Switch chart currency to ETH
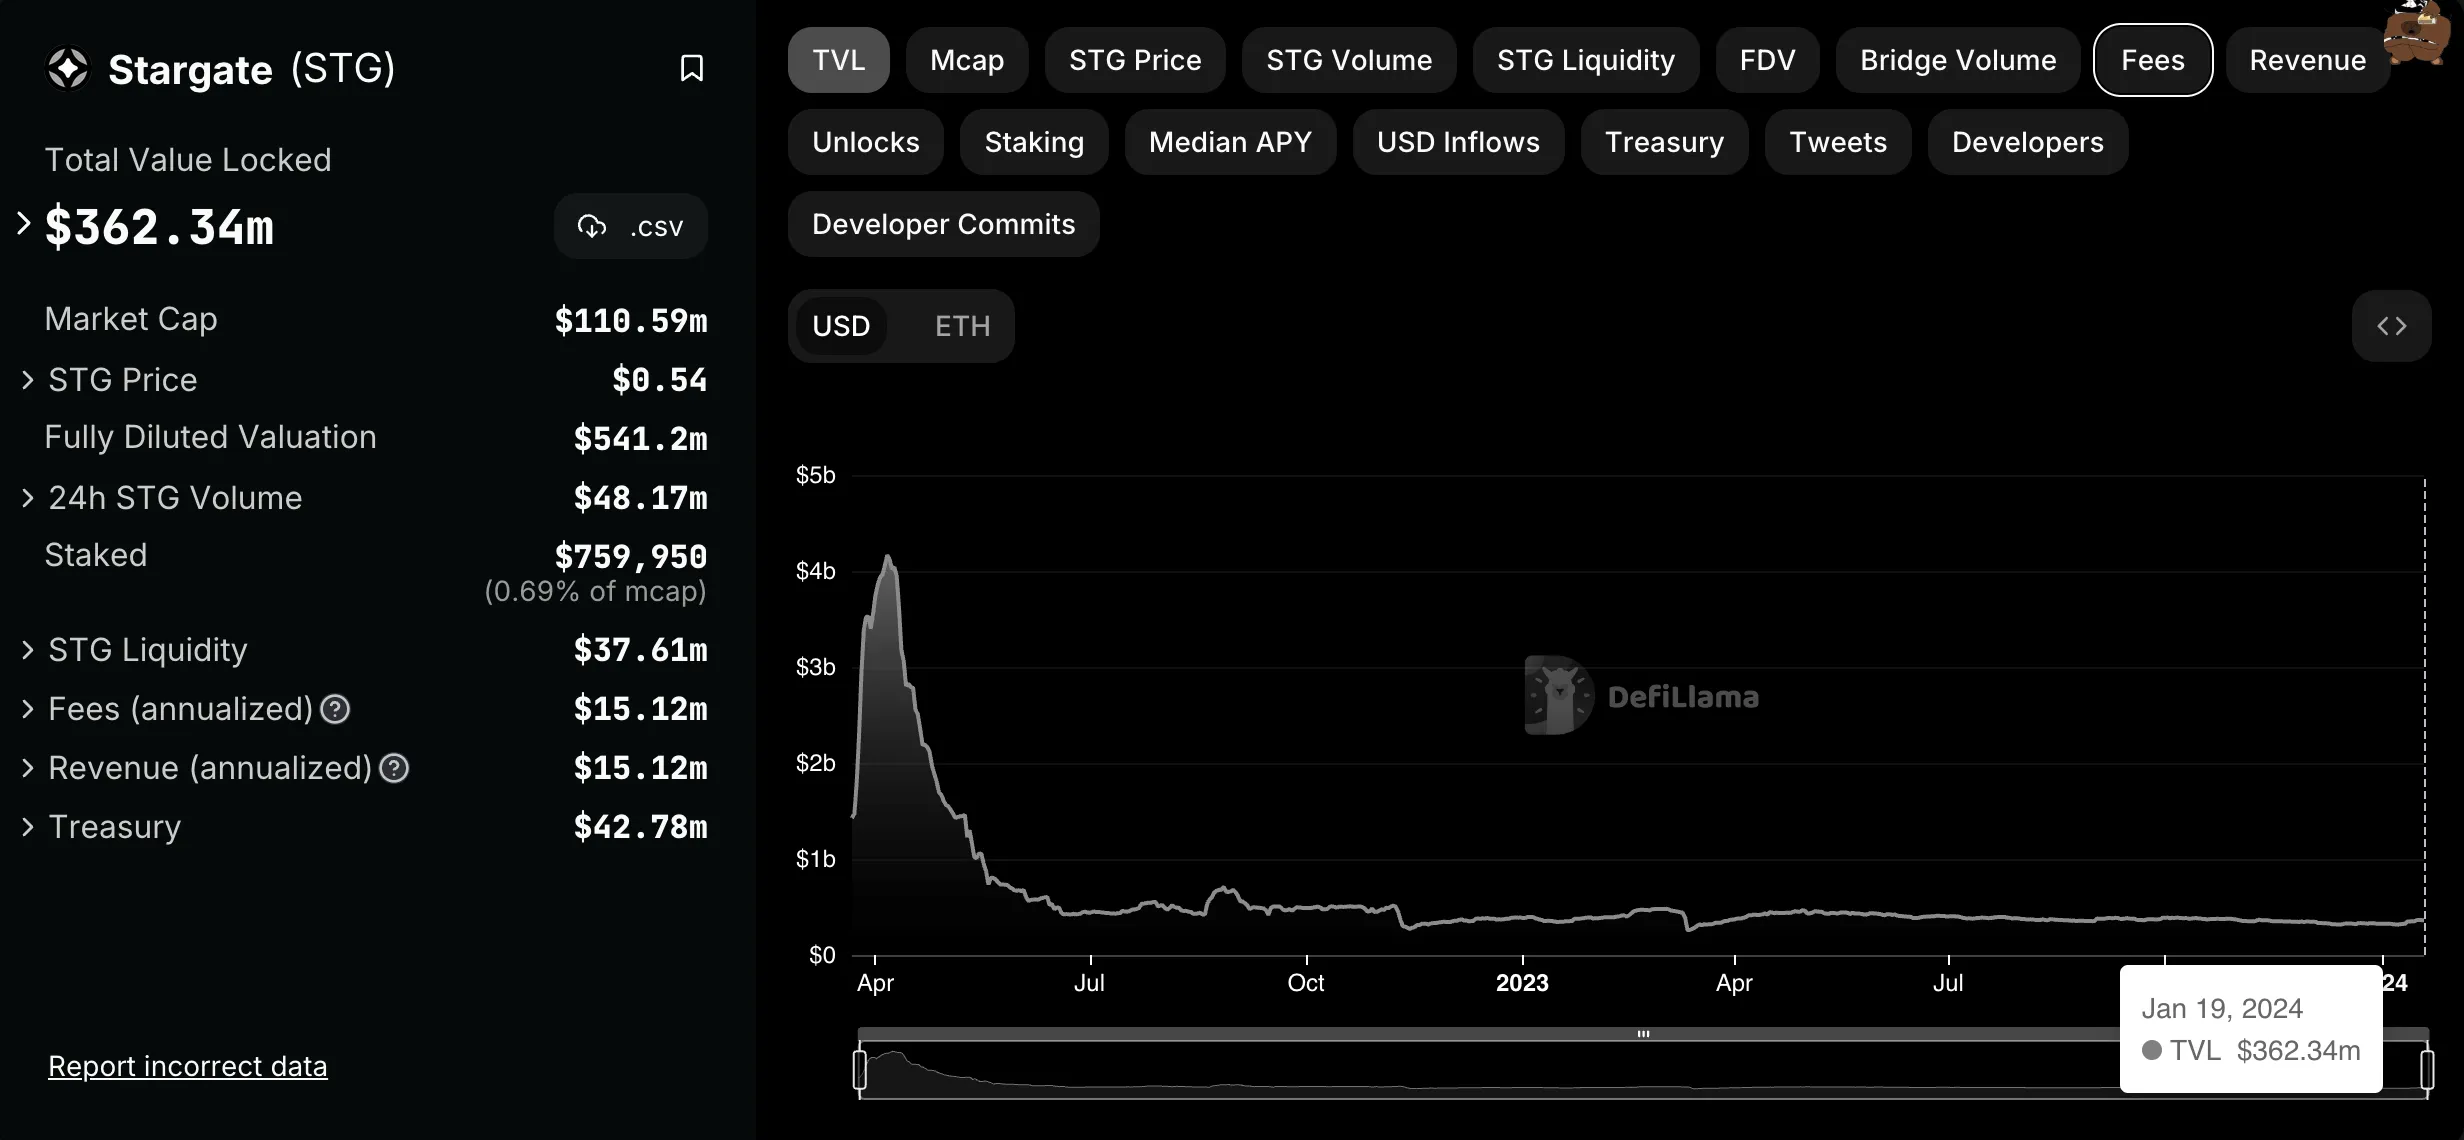This screenshot has width=2464, height=1140. (x=961, y=326)
